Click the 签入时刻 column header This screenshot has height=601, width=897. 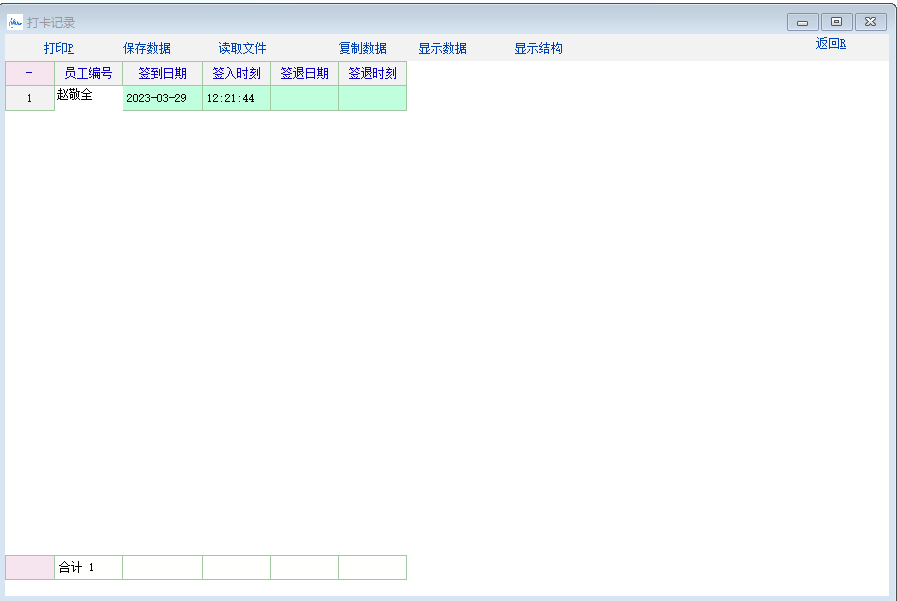pyautogui.click(x=236, y=73)
